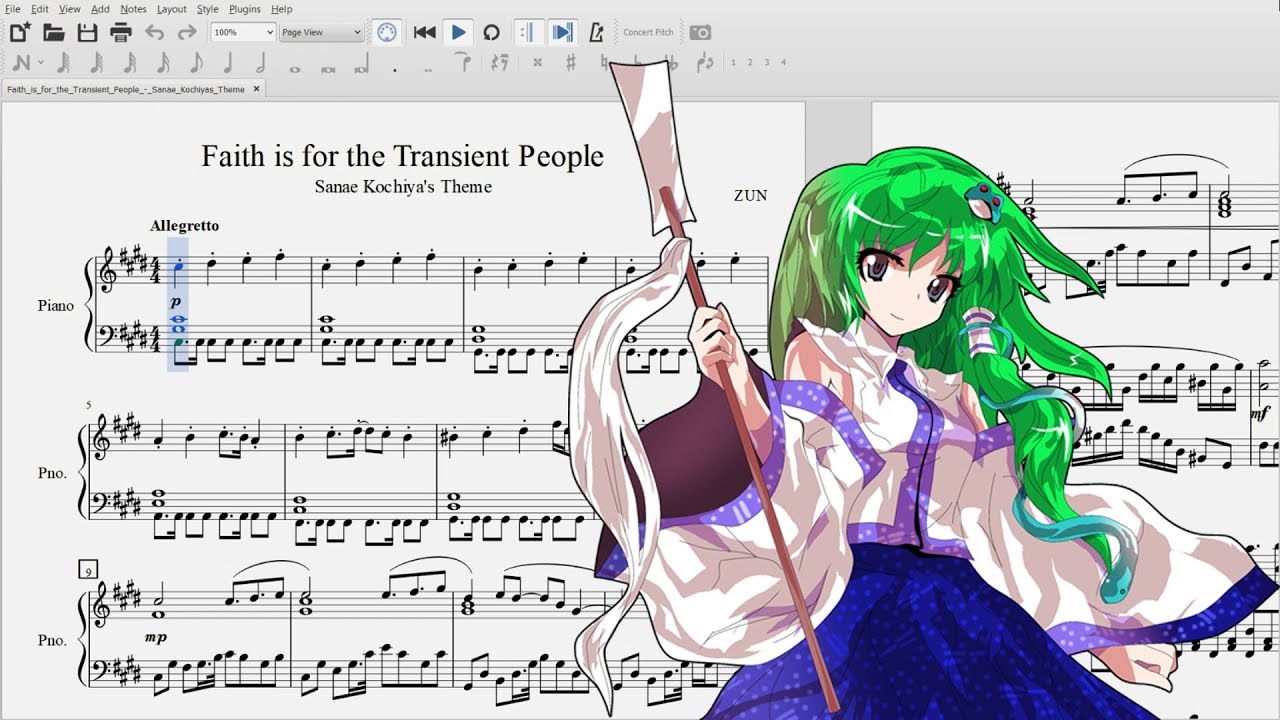Toggle the metronome
The width and height of the screenshot is (1280, 720).
597,32
